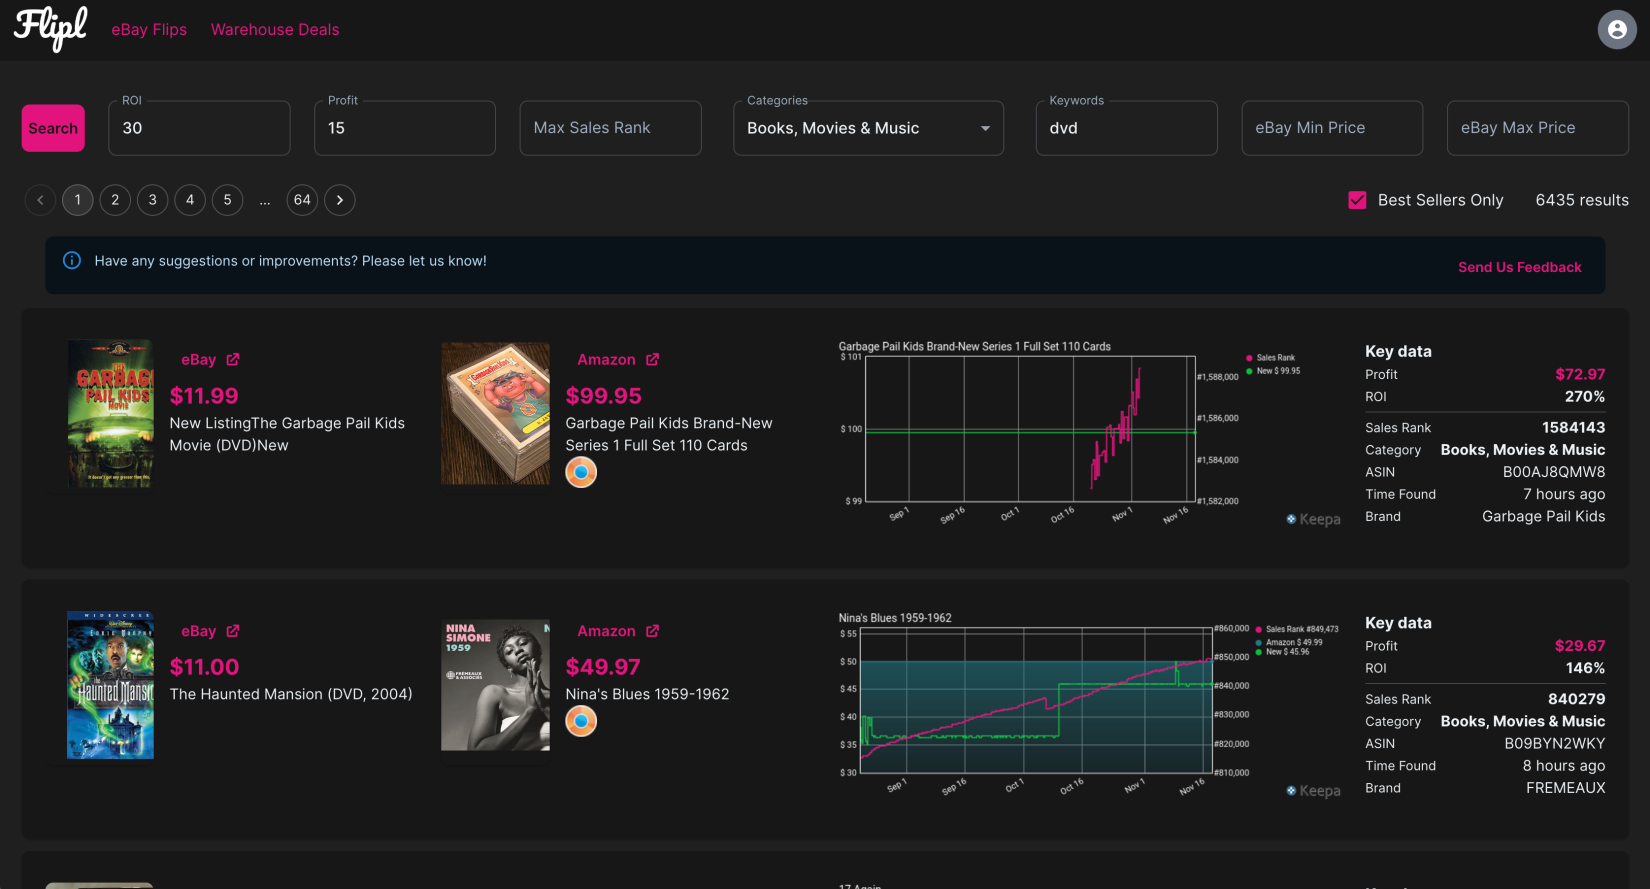Click the $11.99 eBay price
This screenshot has height=889, width=1650.
(204, 396)
